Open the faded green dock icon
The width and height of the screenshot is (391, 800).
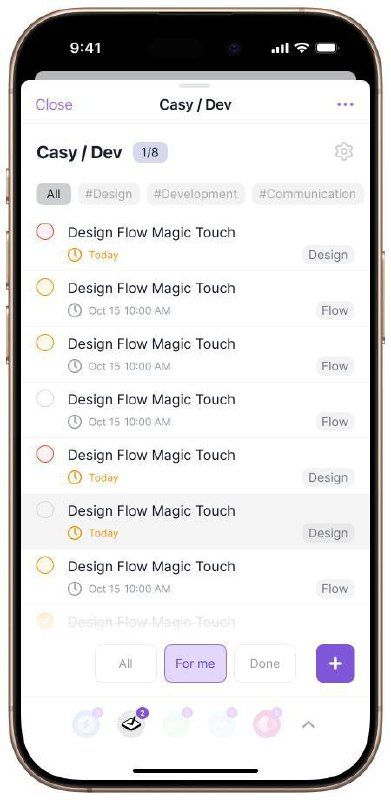177,723
